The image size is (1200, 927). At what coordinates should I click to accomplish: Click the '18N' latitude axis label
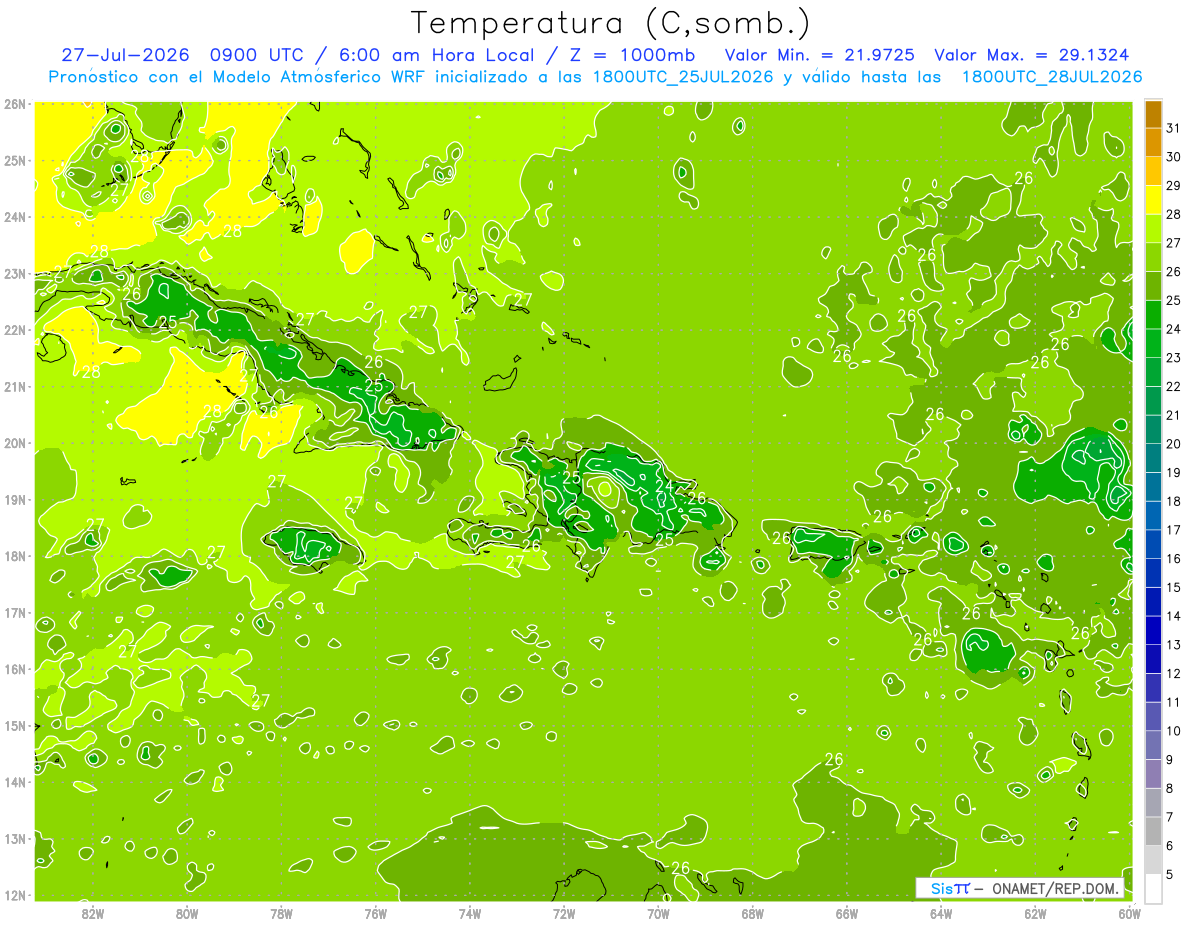[15, 556]
